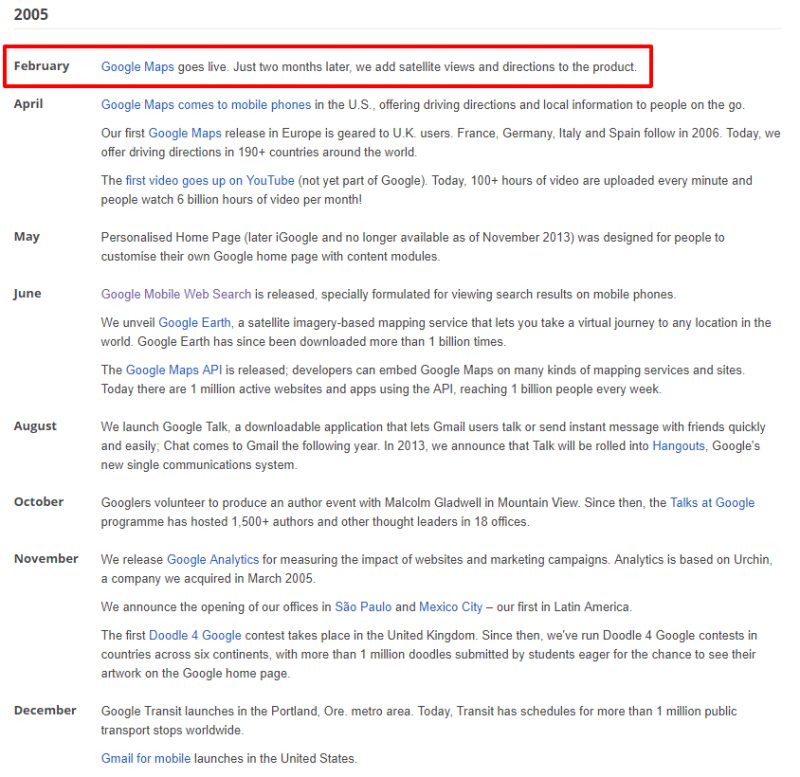
Task: Open 'Google Maps comes to mobile phones' link
Action: pyautogui.click(x=206, y=105)
